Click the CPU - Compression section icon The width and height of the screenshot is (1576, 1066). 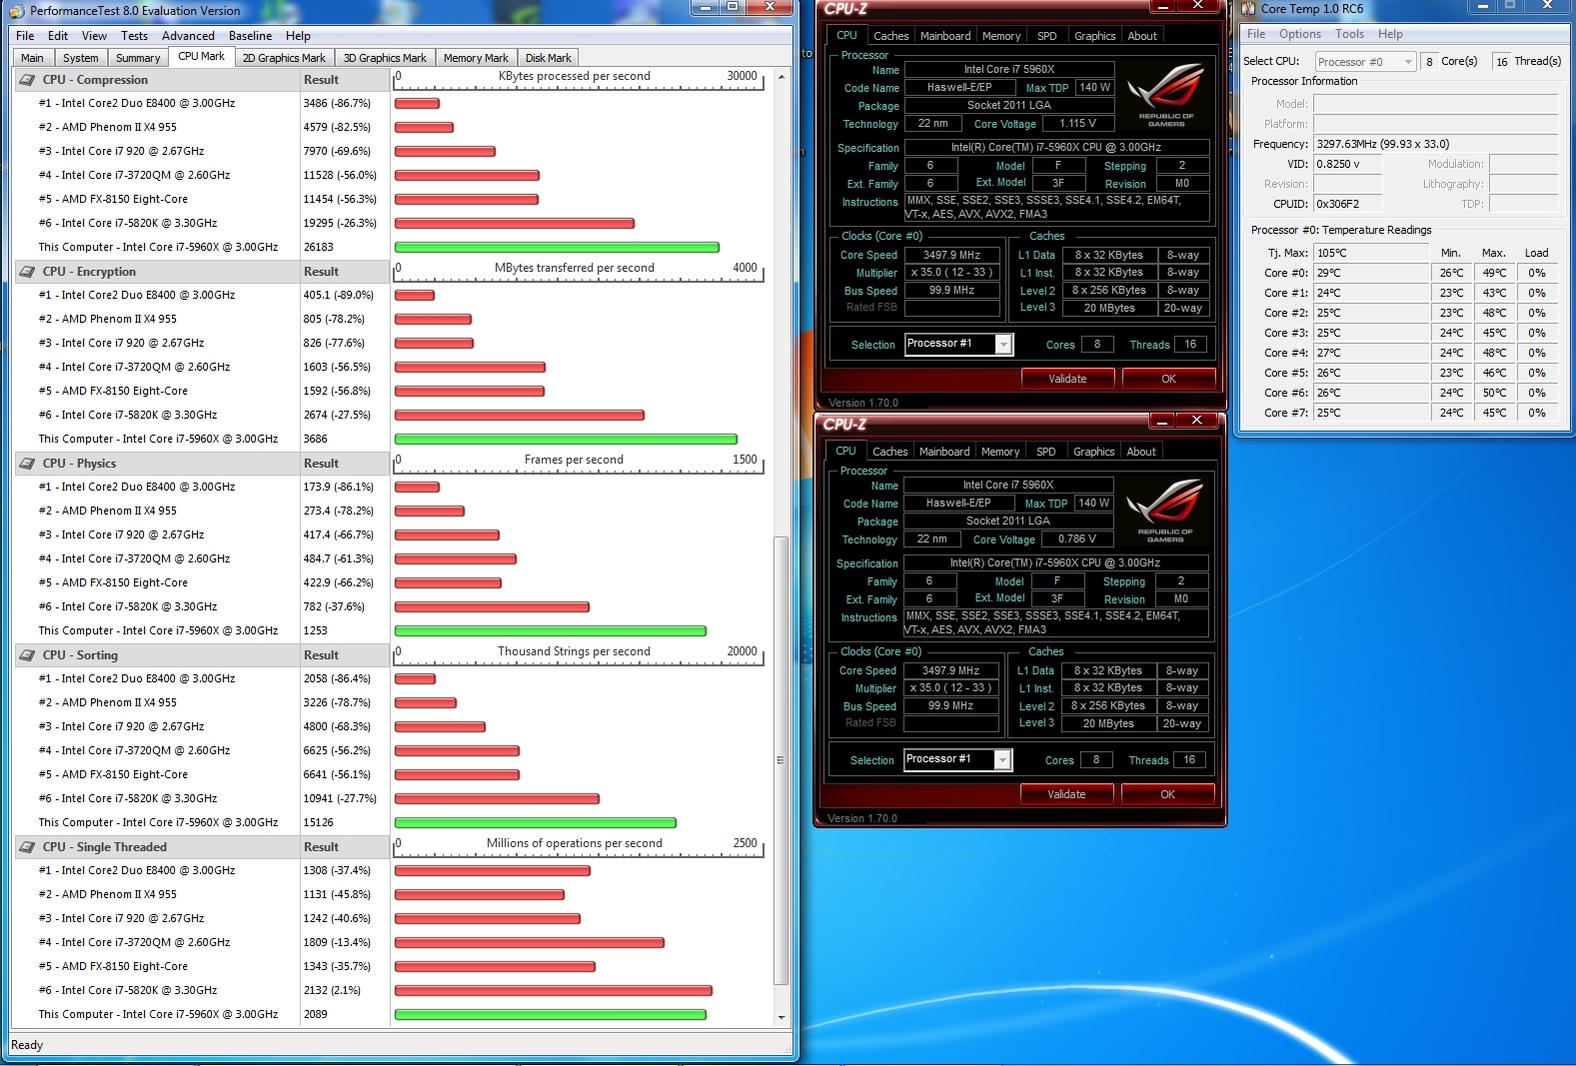26,80
